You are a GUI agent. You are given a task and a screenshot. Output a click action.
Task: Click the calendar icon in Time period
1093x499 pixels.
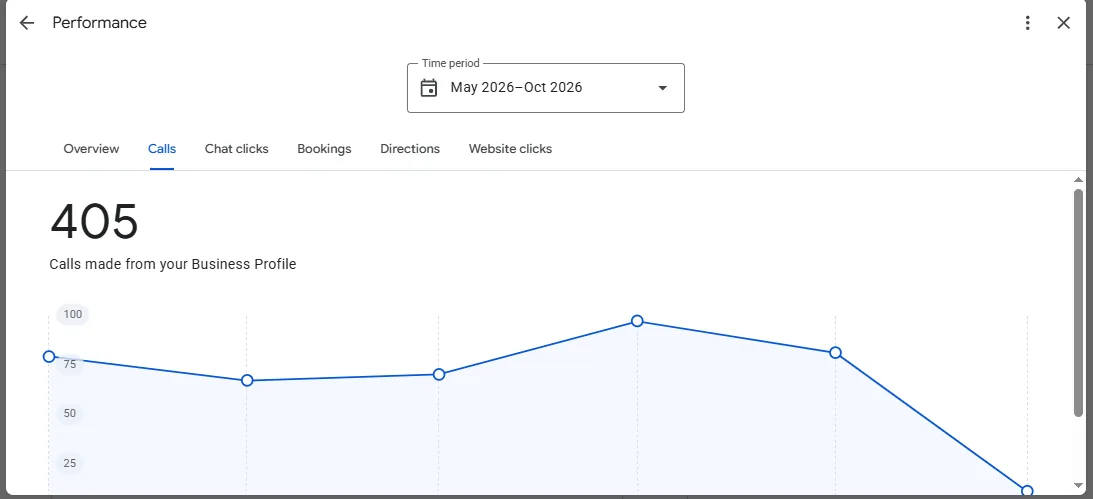pyautogui.click(x=429, y=88)
